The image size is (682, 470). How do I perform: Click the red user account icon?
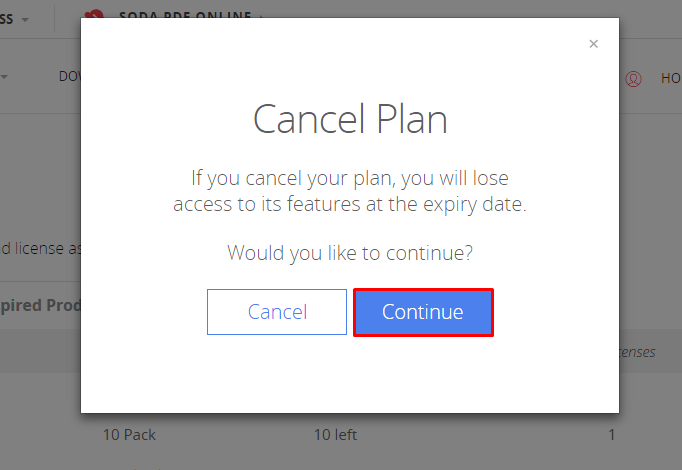[x=633, y=79]
